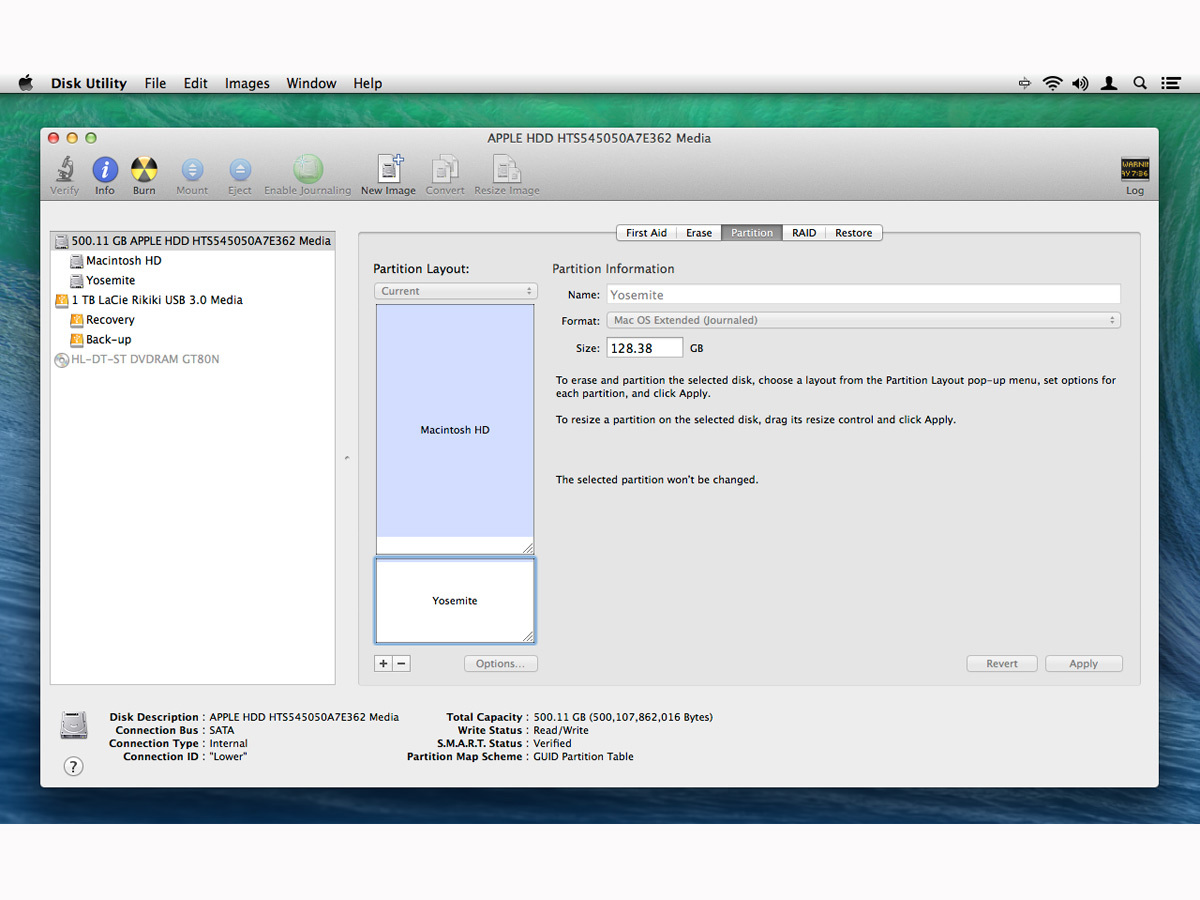Click the Convert toolbar icon
The width and height of the screenshot is (1200, 900).
pos(445,169)
